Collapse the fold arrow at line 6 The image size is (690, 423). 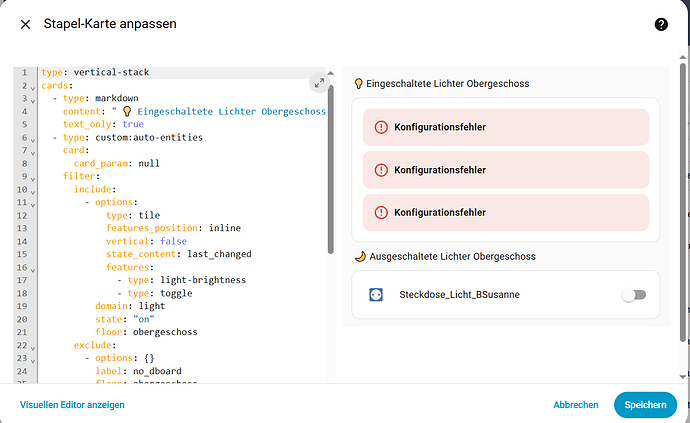33,140
